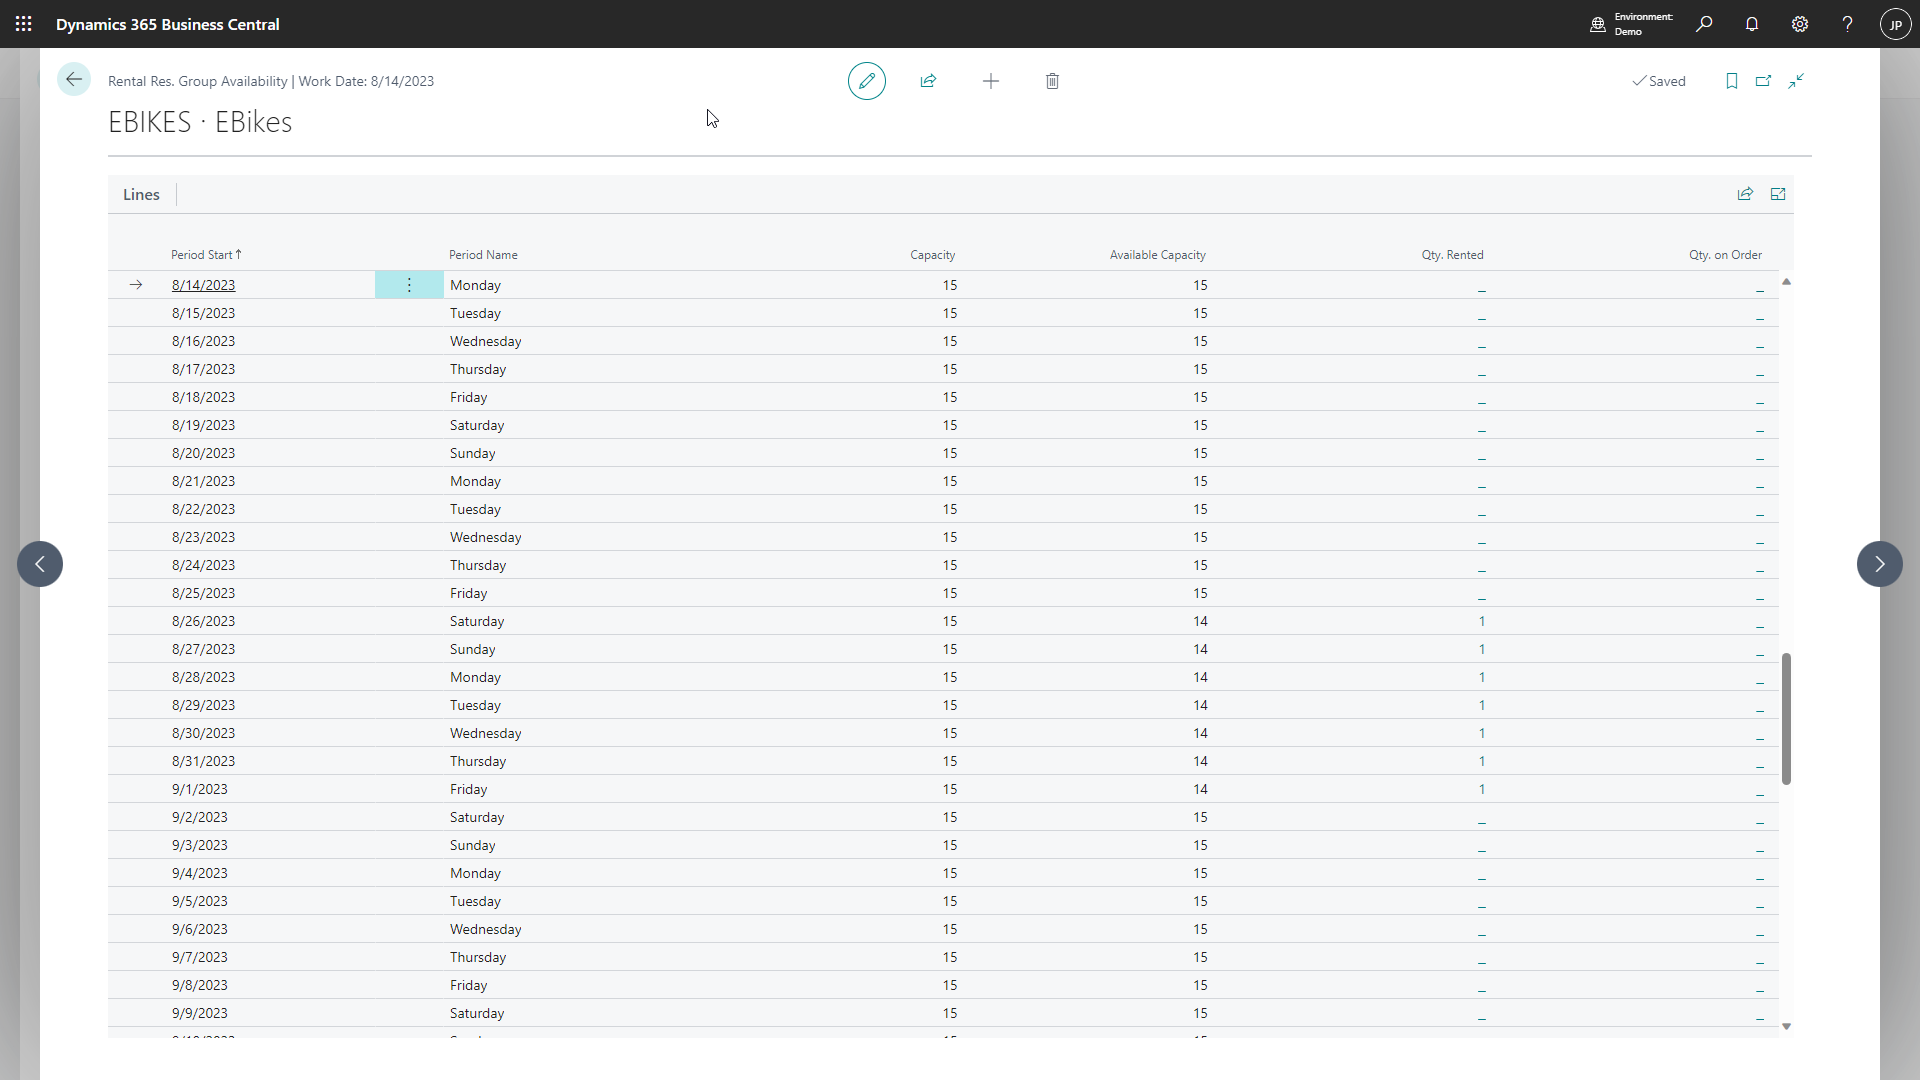Viewport: 1920px width, 1080px height.
Task: Select the 8/23/2023 date cell
Action: point(203,537)
